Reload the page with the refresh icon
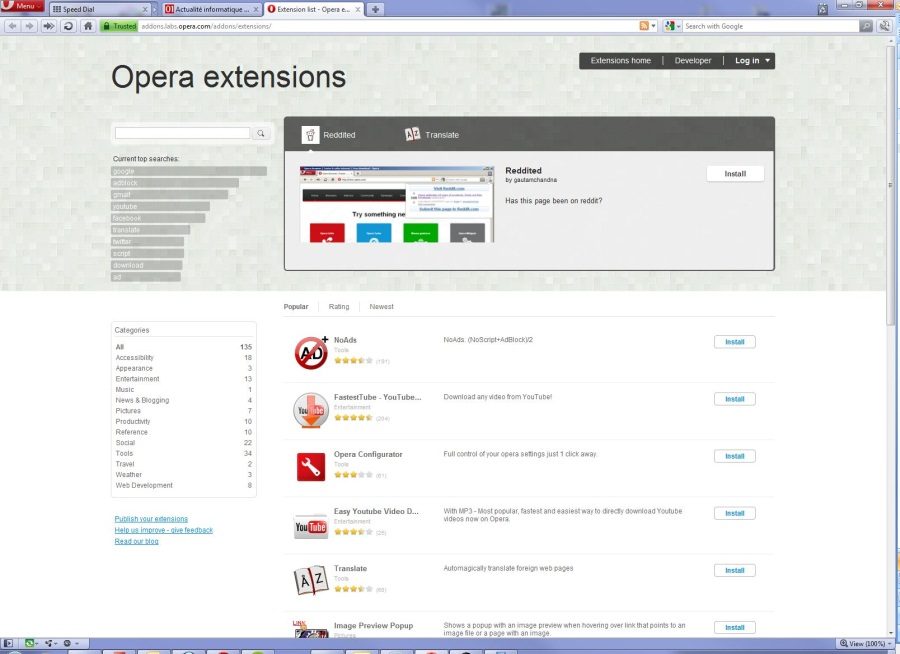 pyautogui.click(x=66, y=25)
